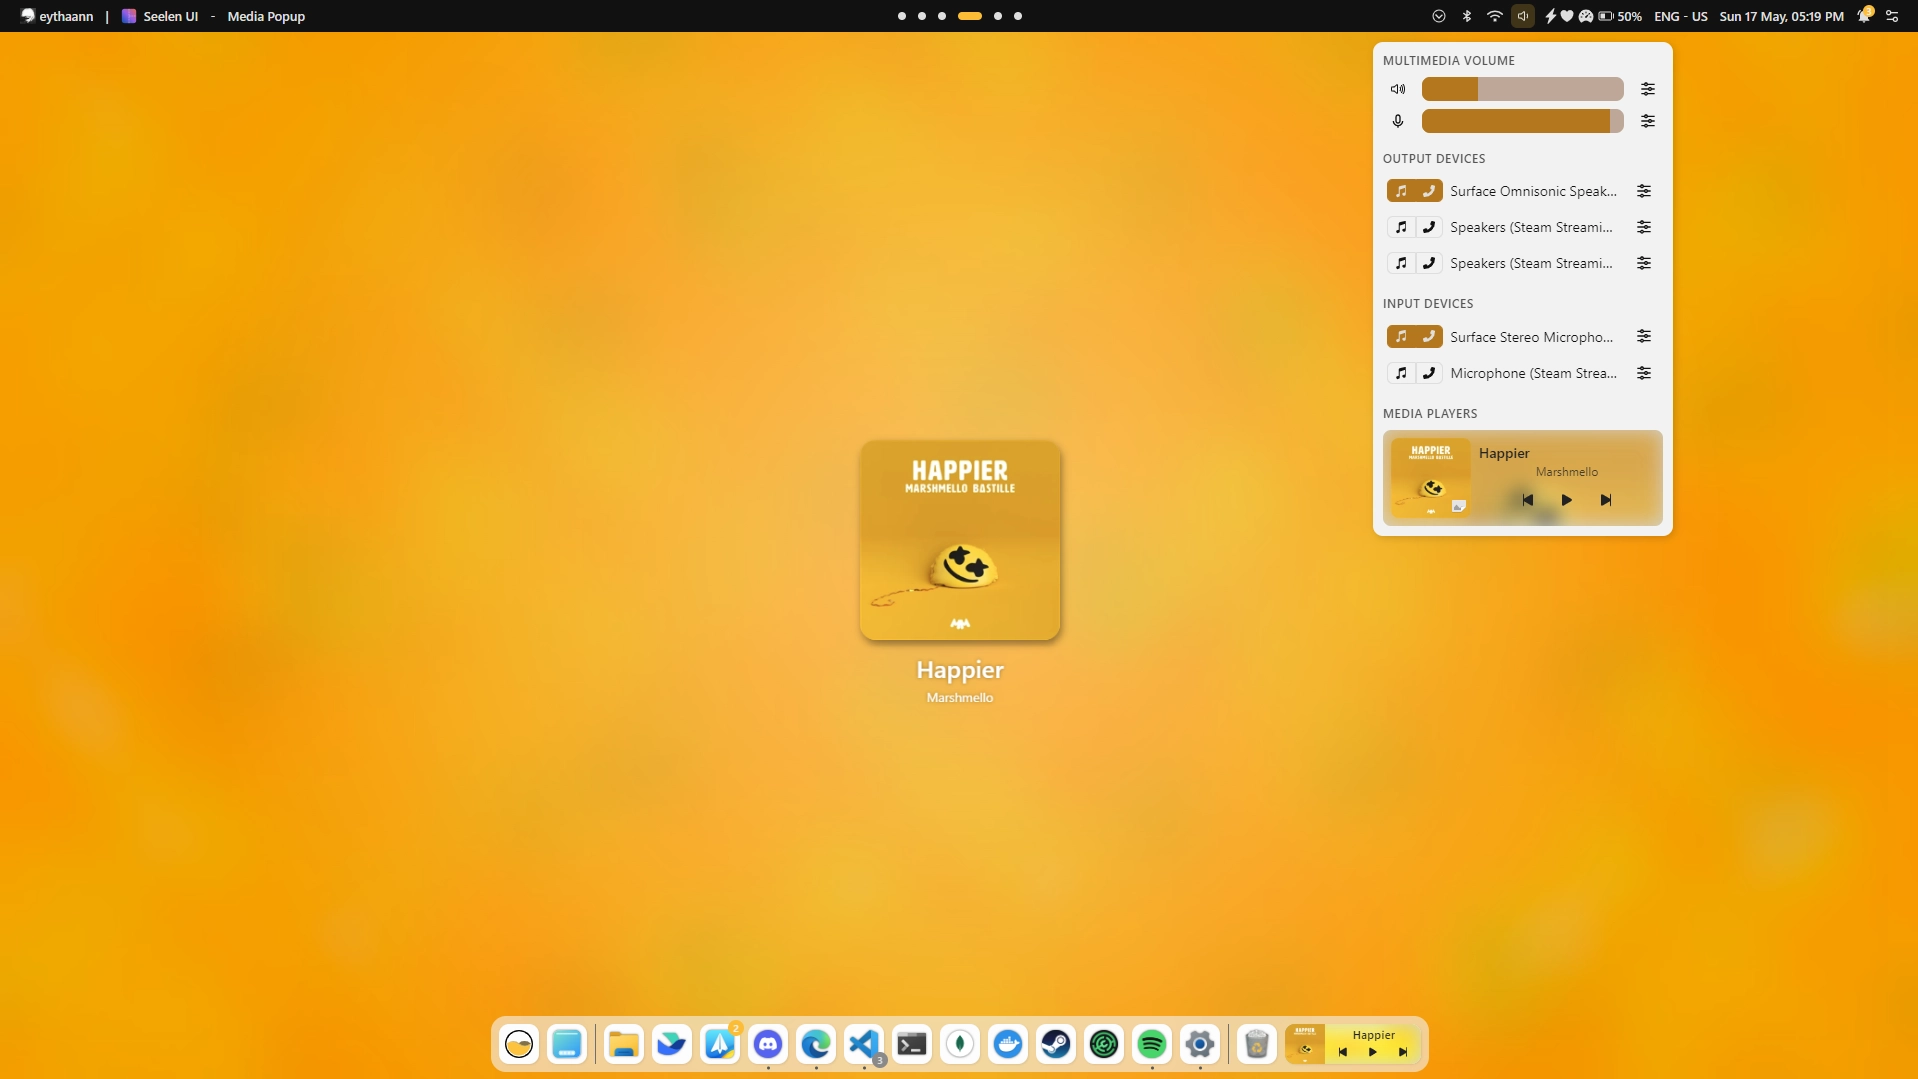The height and width of the screenshot is (1079, 1918).
Task: Click the lightning bolt power icon in top bar
Action: (1551, 16)
